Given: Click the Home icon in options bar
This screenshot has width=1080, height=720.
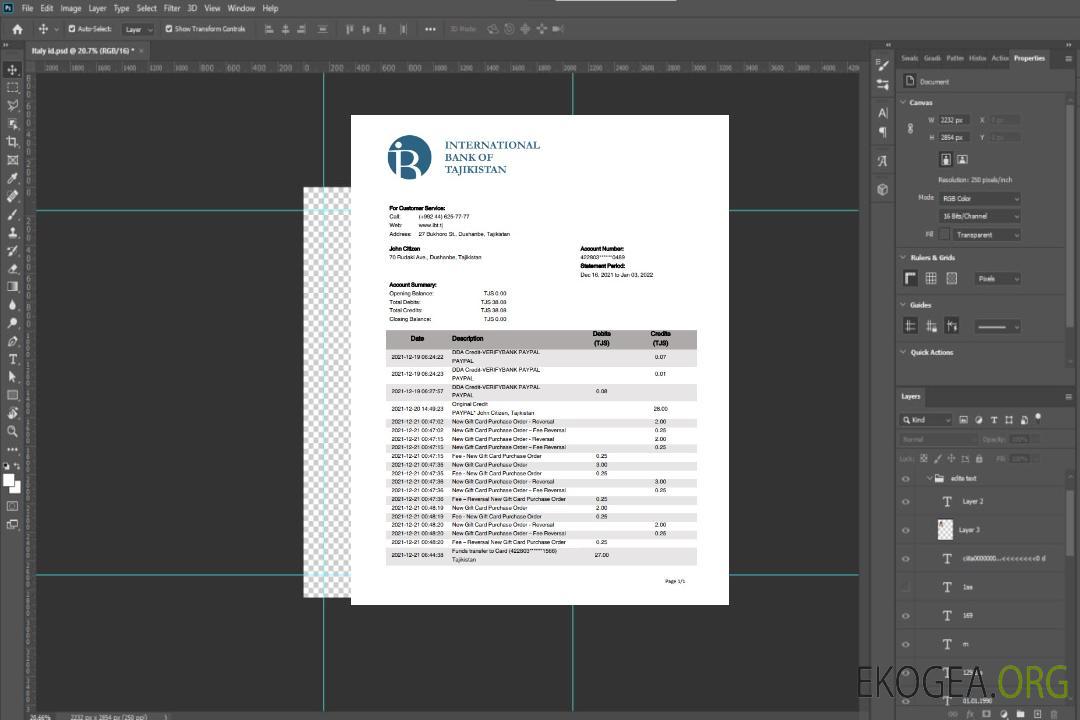Looking at the screenshot, I should click(17, 29).
